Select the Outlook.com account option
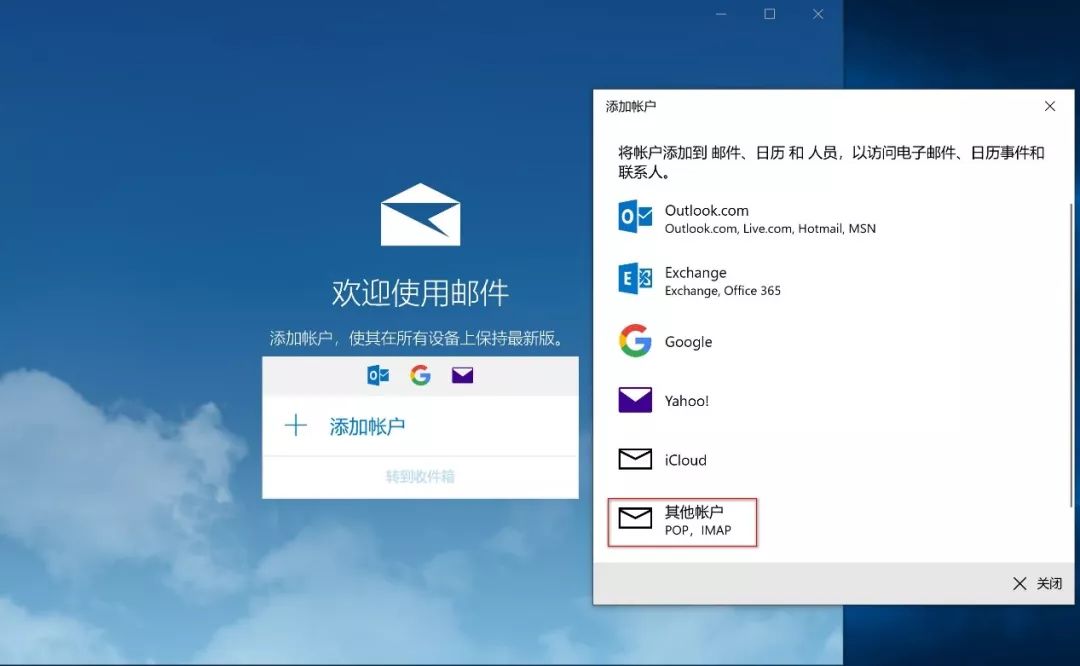Viewport: 1080px width, 666px height. [x=707, y=218]
